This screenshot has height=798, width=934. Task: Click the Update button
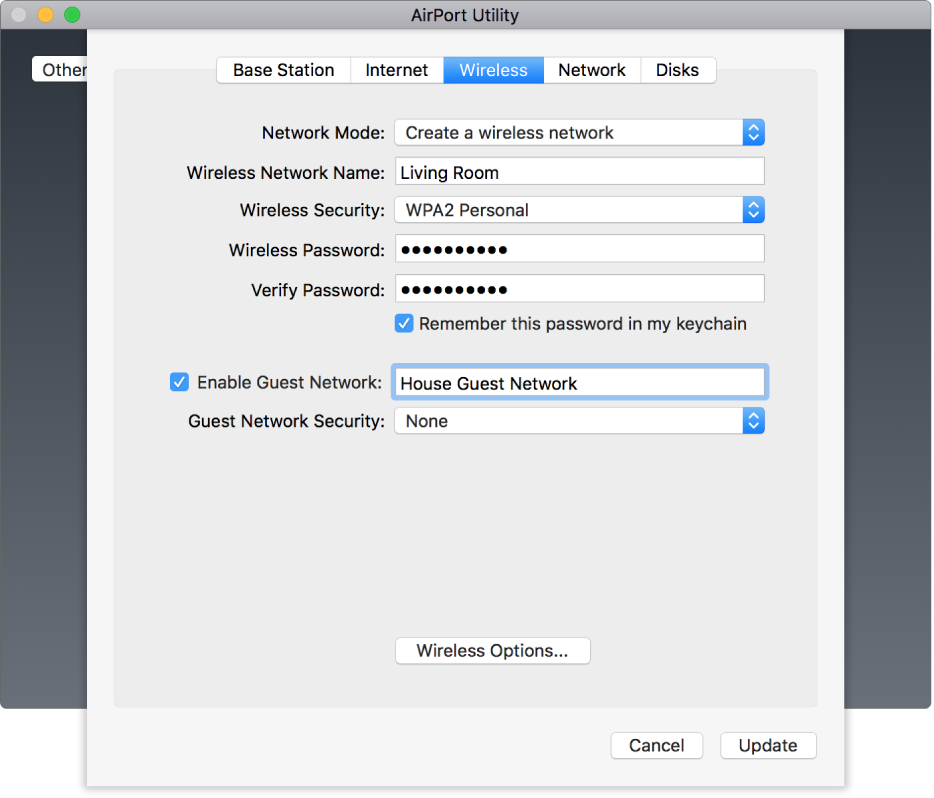[x=768, y=745]
